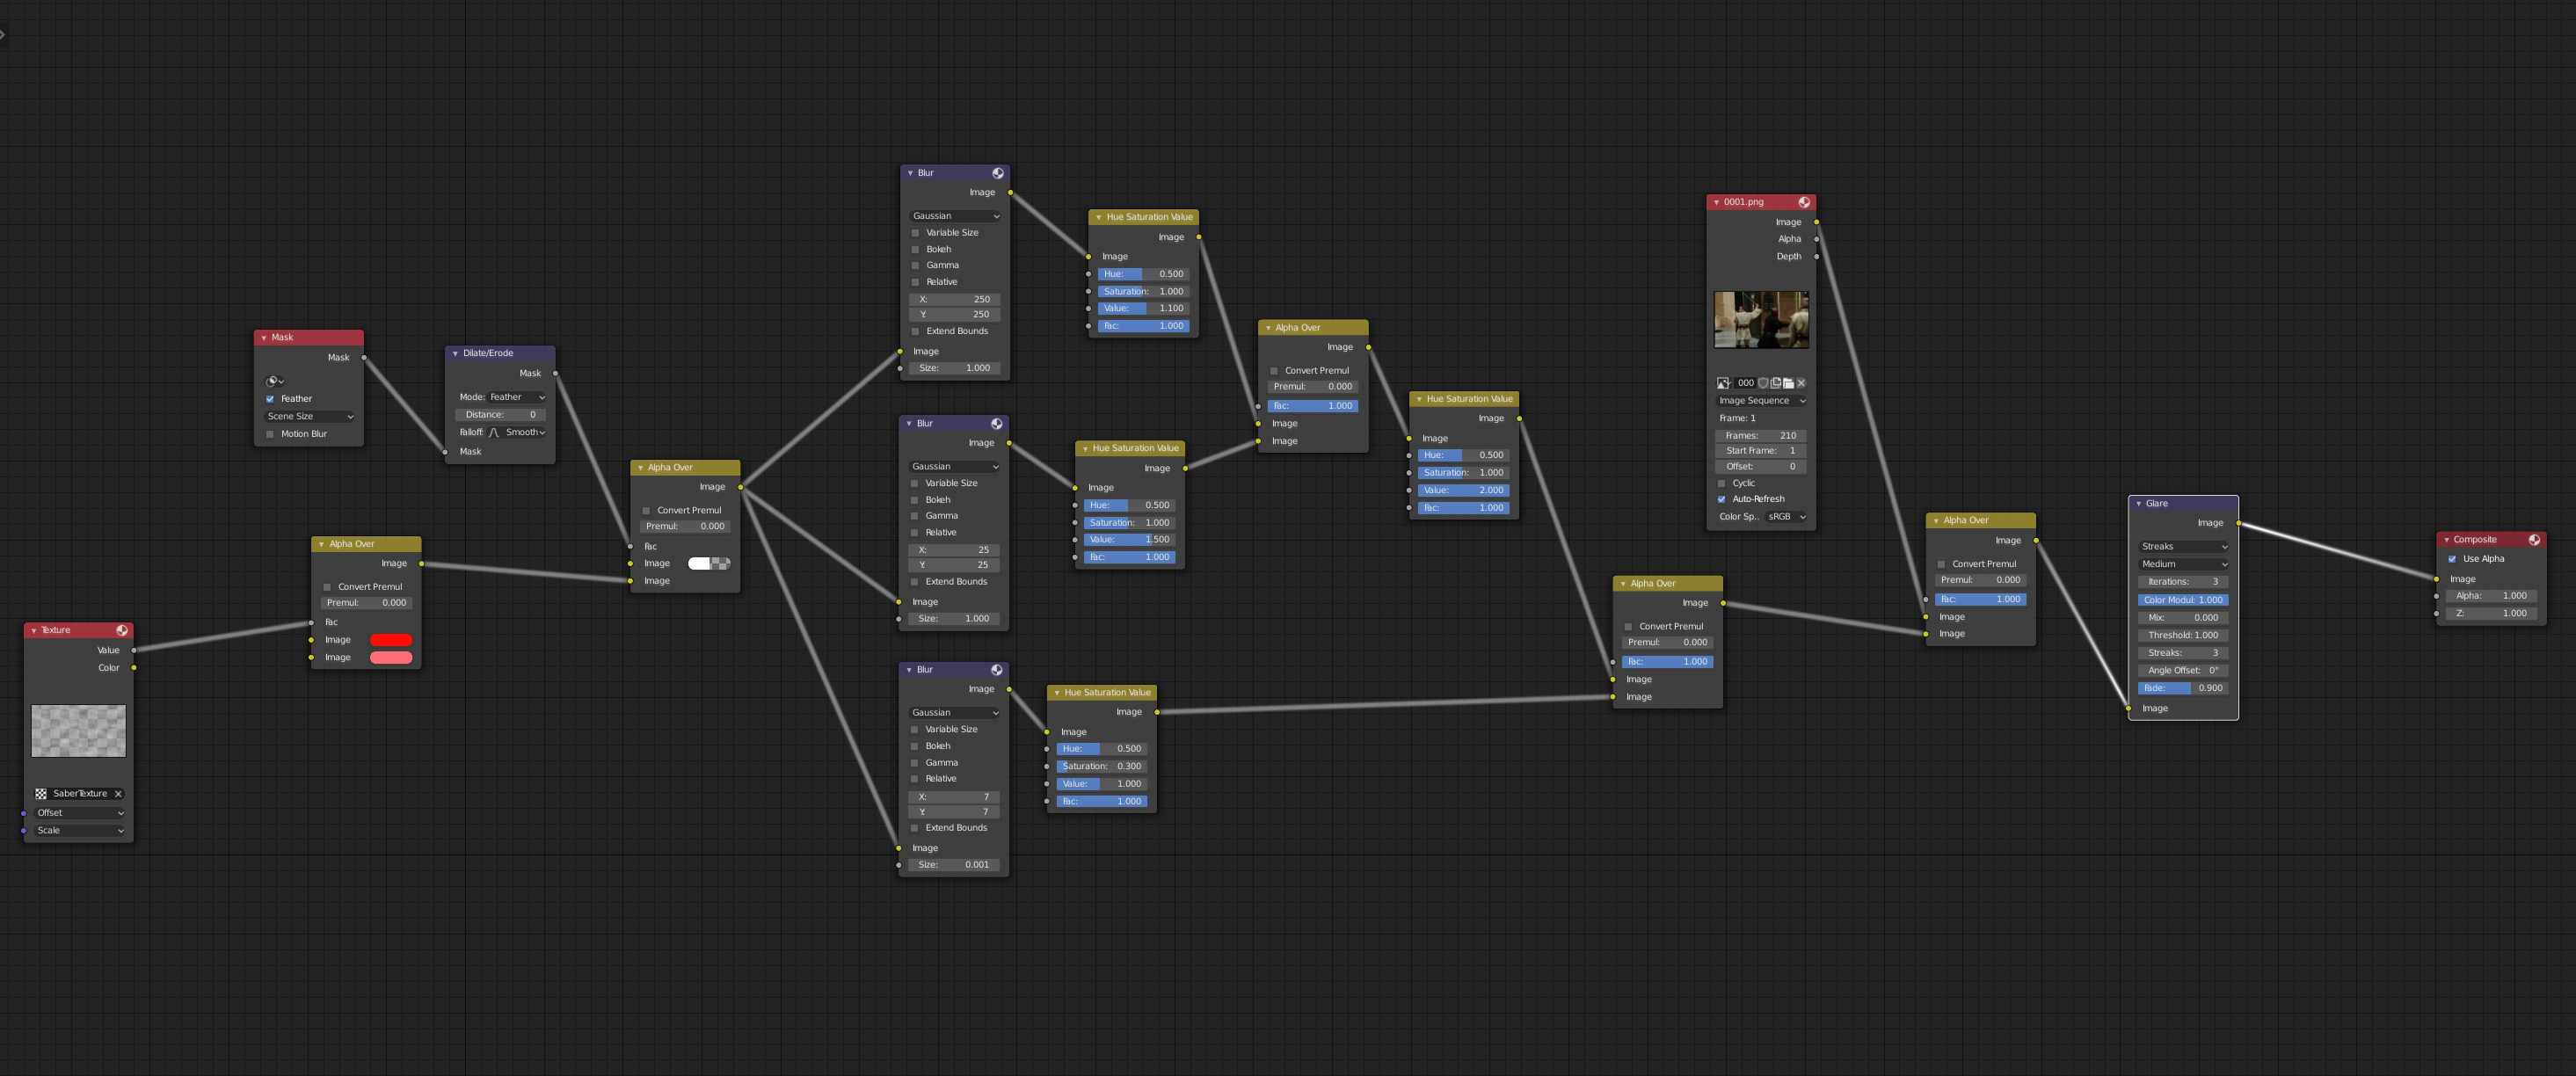Screen dimensions: 2576x1076
Task: Click Image output socket of 0001.png node
Action: point(1816,222)
